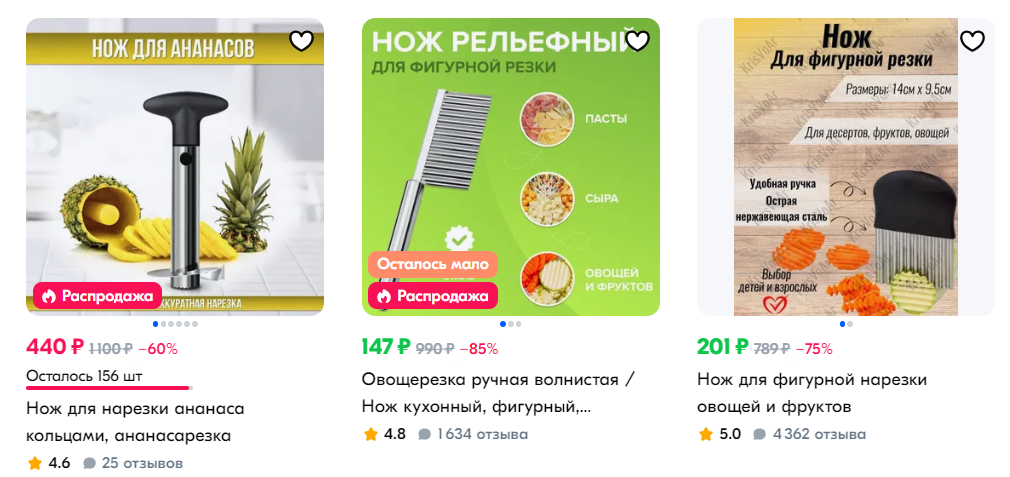Open 1 634 отзыва reviews

point(473,435)
